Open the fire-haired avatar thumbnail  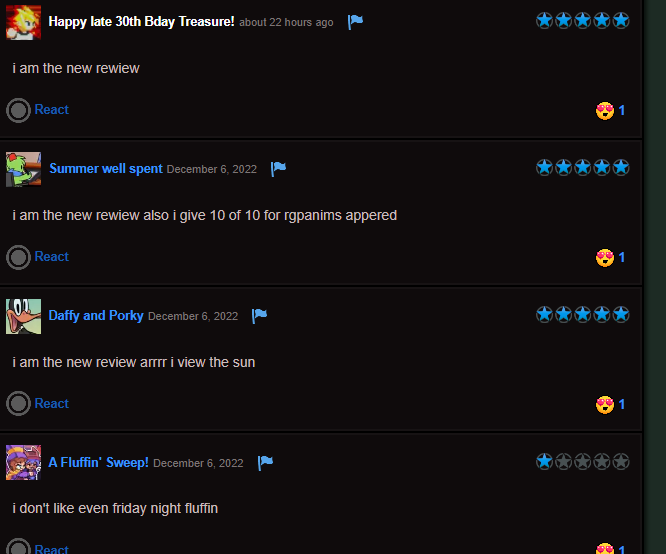click(x=23, y=23)
